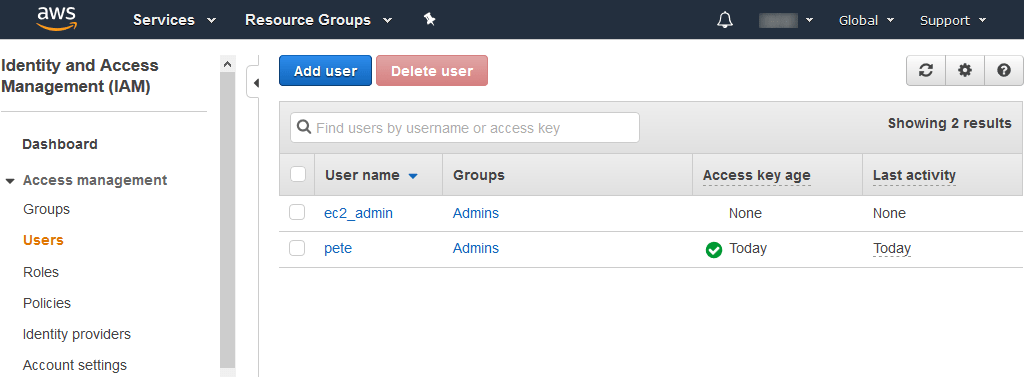Open Groups in the sidebar
This screenshot has height=377, width=1024.
(x=46, y=210)
